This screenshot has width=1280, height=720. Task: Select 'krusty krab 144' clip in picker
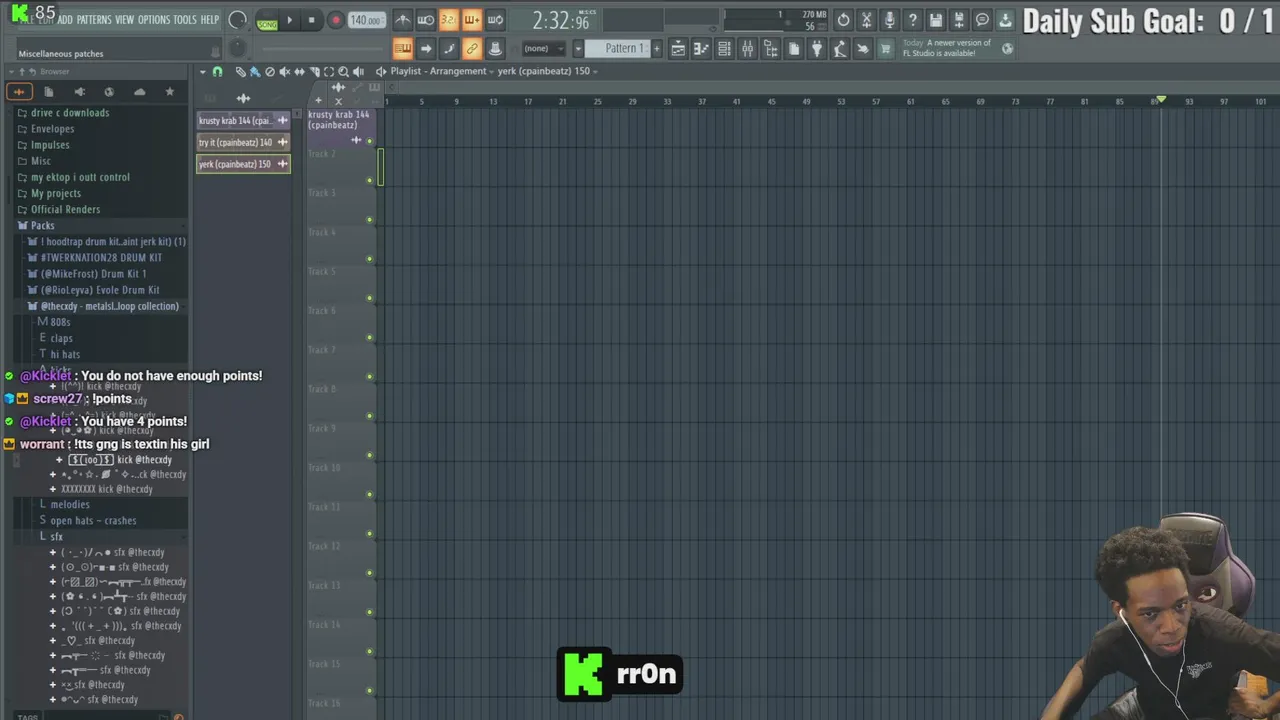tap(243, 120)
